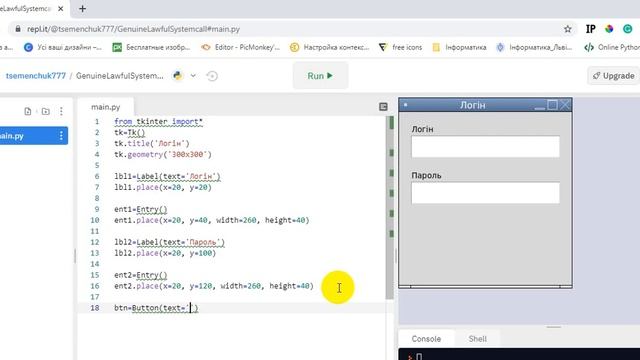Open the Інформатика_Льві bookmark

(534, 47)
